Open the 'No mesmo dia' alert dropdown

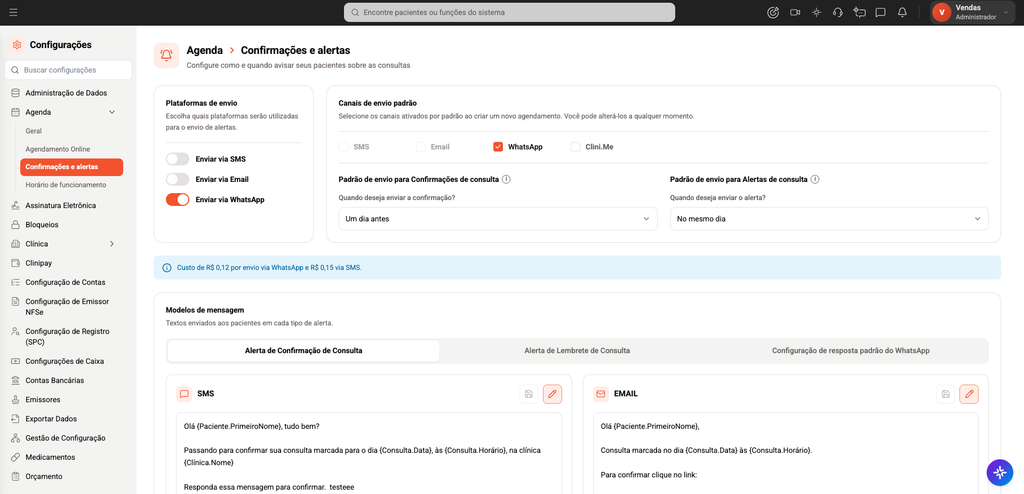point(829,219)
